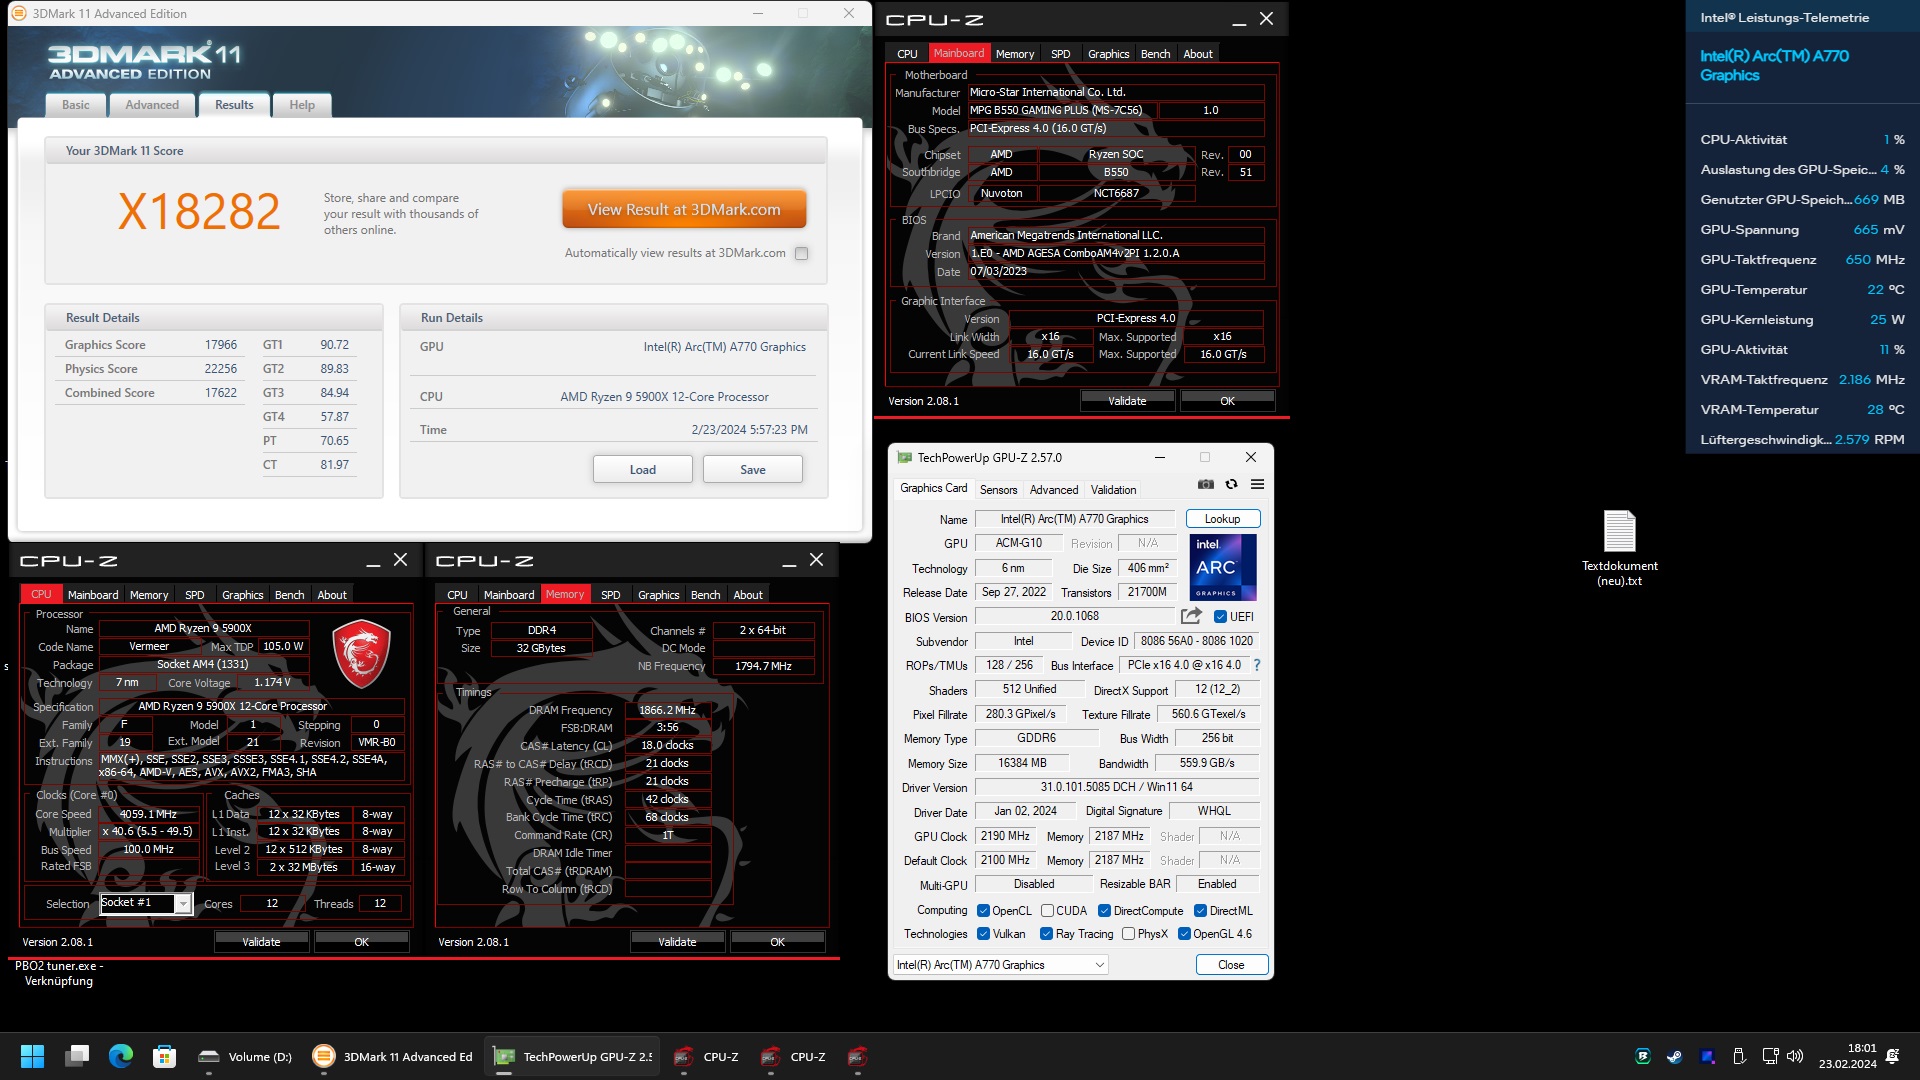The height and width of the screenshot is (1080, 1920).
Task: Click the Load button in Run Details
Action: pos(643,470)
